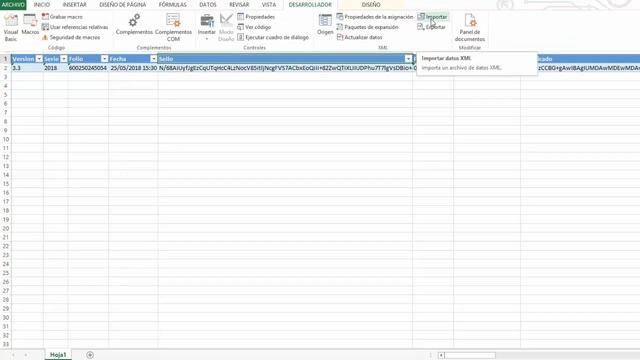
Task: Click horizontal scrollbar left arrow
Action: (441, 355)
